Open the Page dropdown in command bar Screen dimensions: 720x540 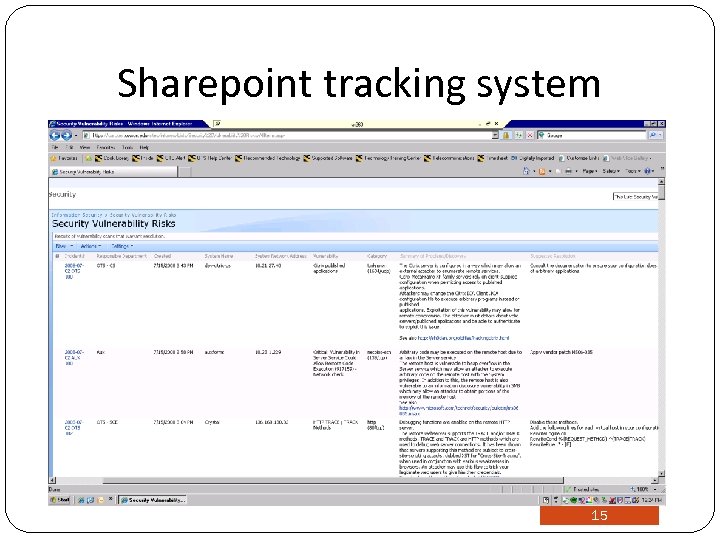[x=589, y=171]
